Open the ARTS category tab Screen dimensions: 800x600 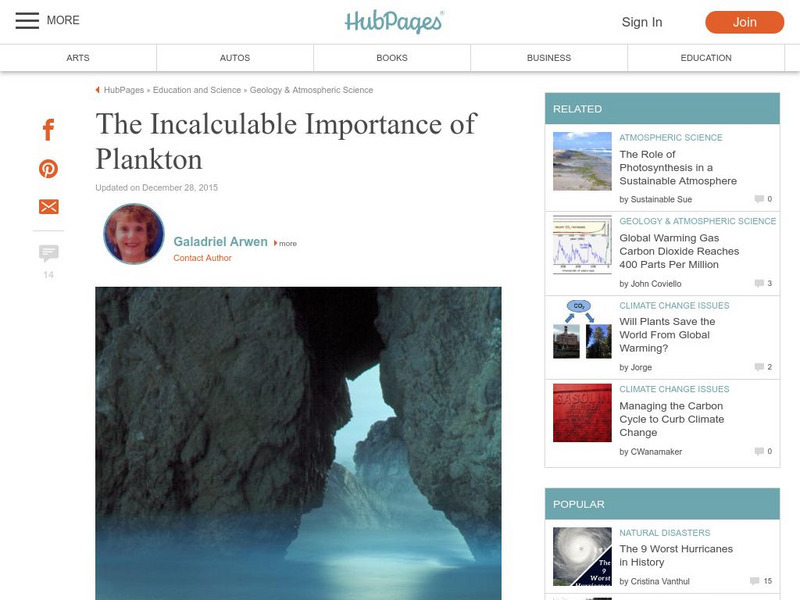(x=78, y=58)
